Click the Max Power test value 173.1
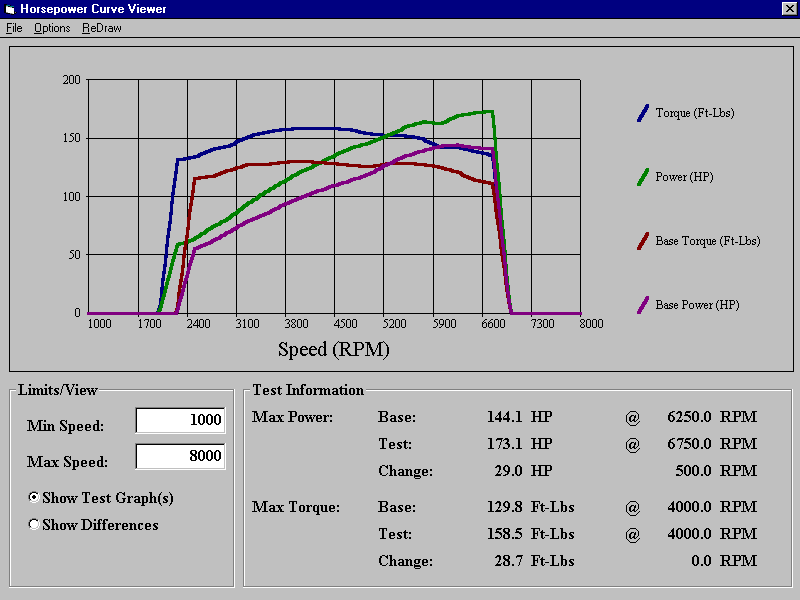This screenshot has height=600, width=800. [505, 443]
